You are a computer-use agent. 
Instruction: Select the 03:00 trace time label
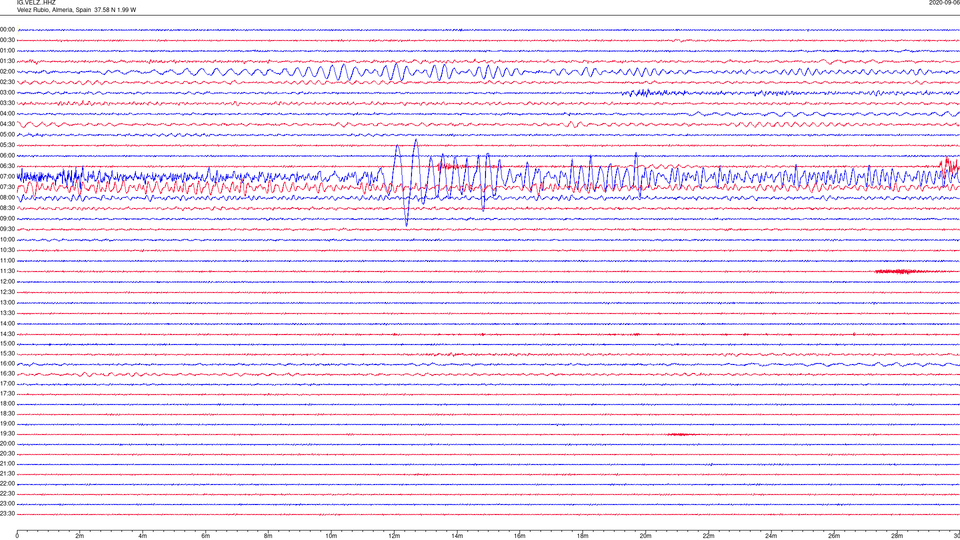pyautogui.click(x=8, y=93)
